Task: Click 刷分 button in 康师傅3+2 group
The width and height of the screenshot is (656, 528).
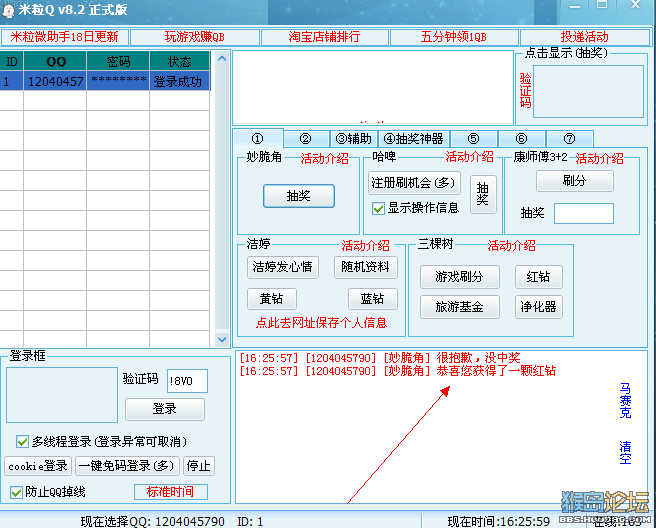Action: point(574,181)
